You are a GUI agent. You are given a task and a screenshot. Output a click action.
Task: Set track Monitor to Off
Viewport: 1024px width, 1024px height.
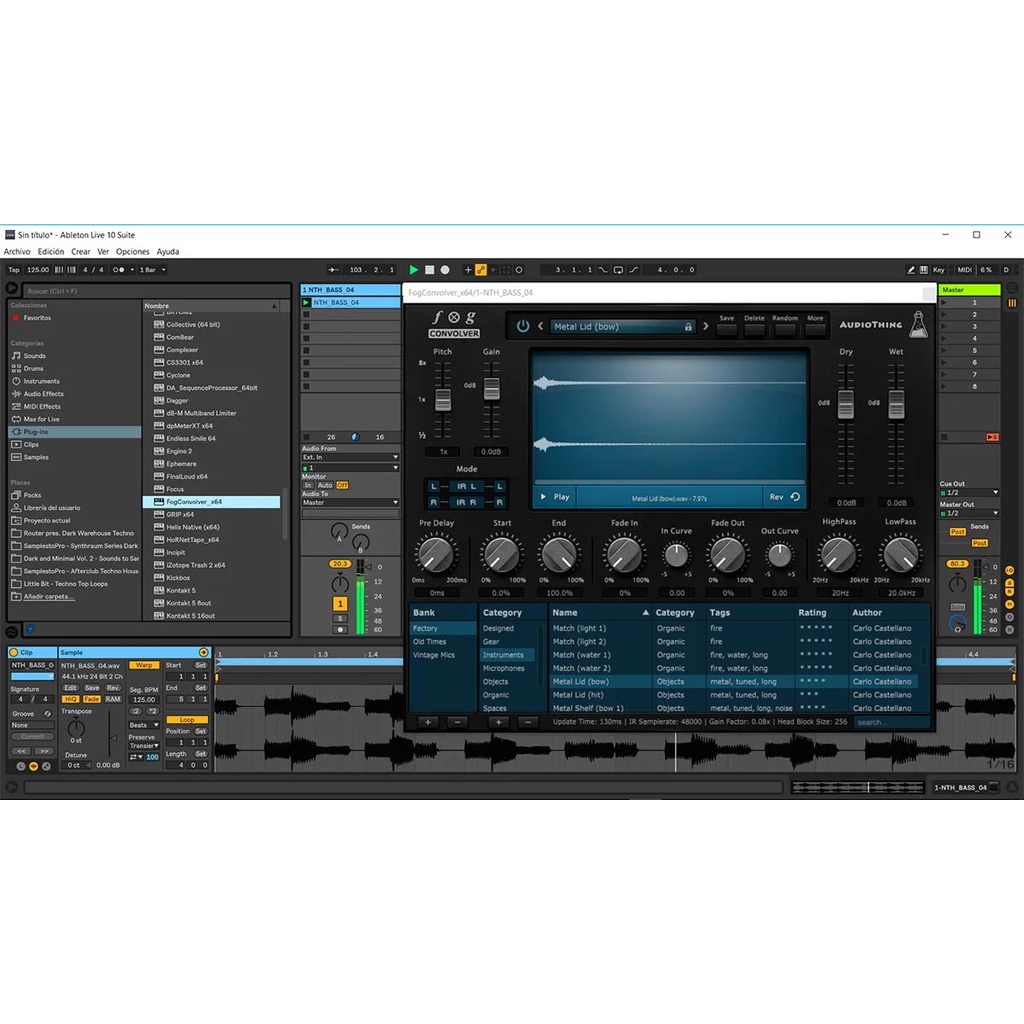[342, 485]
